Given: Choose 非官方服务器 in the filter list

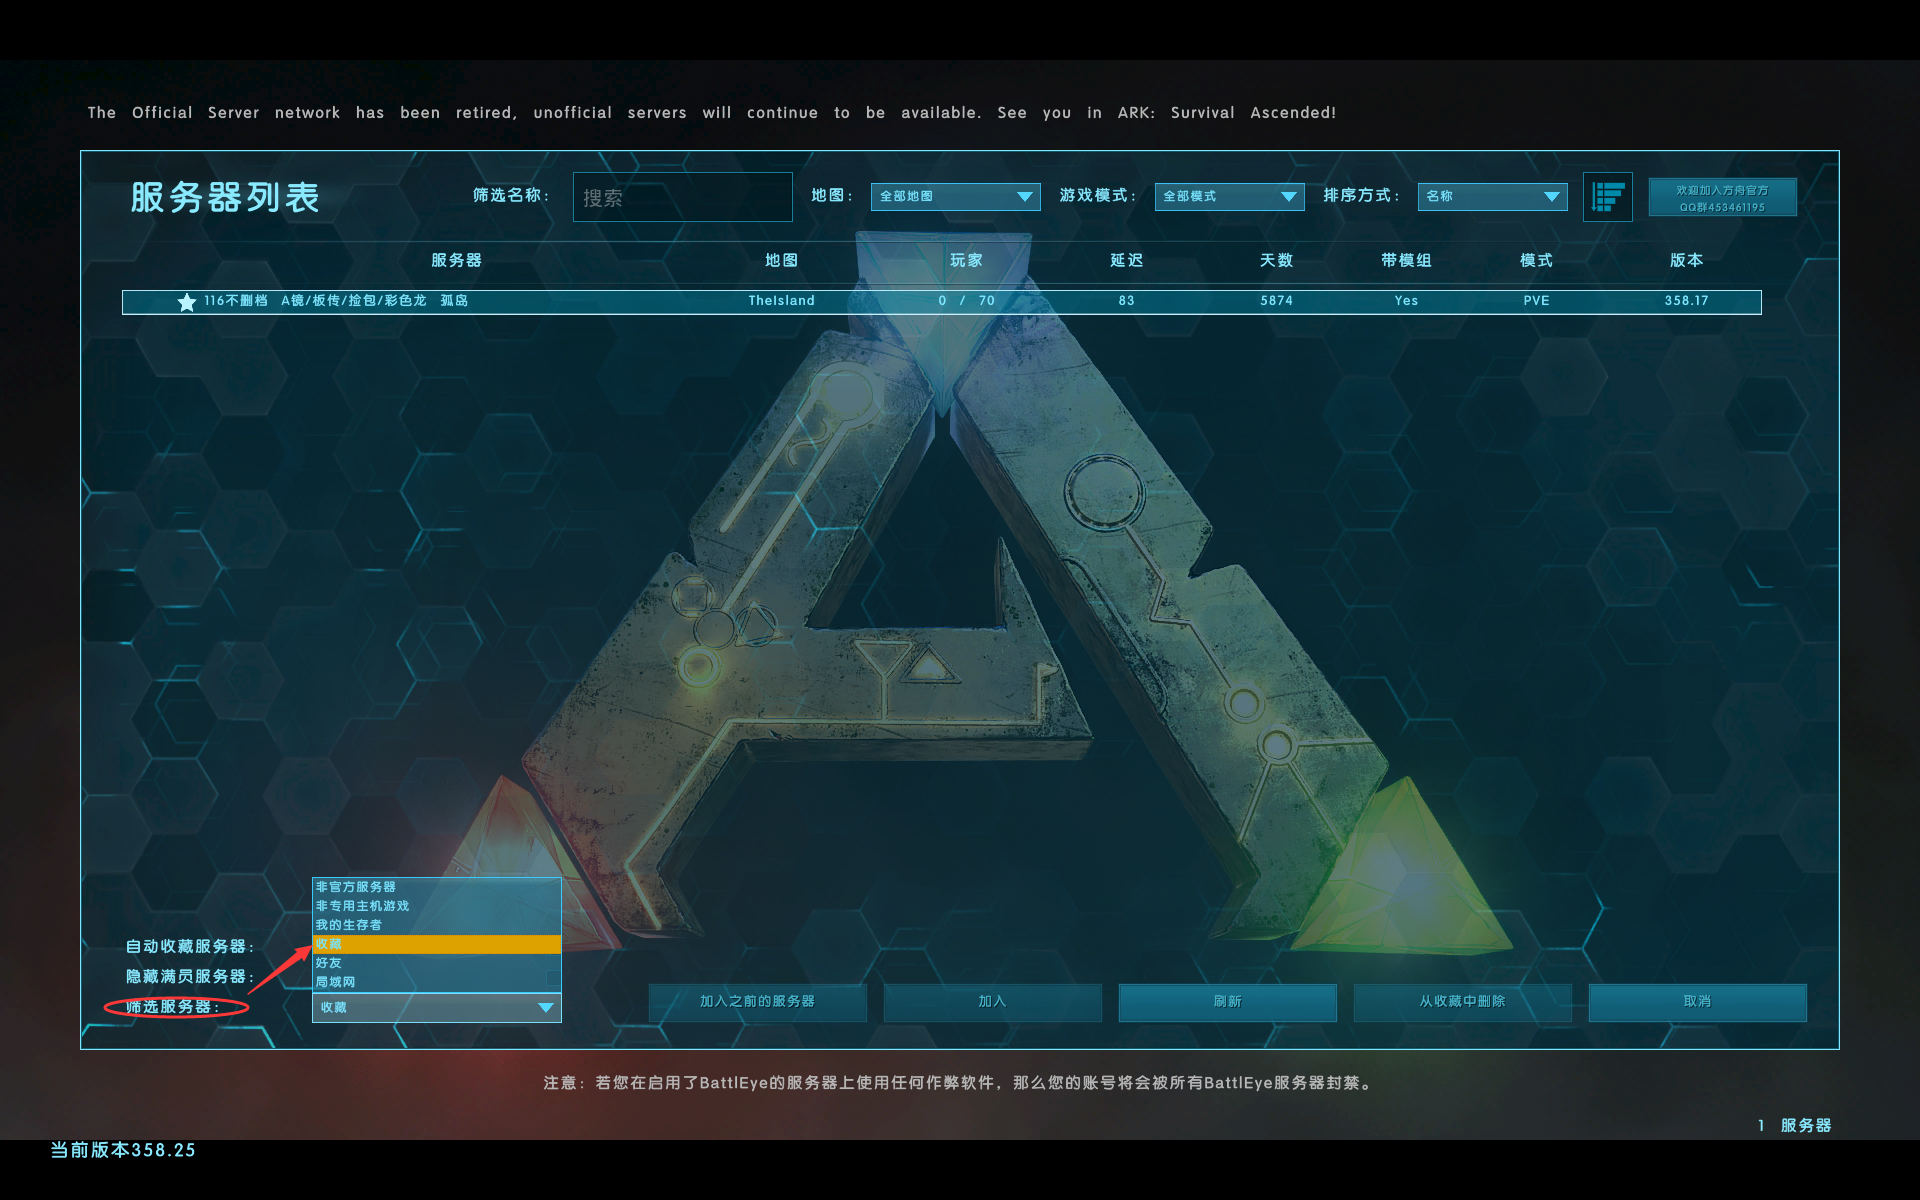Looking at the screenshot, I should point(437,887).
